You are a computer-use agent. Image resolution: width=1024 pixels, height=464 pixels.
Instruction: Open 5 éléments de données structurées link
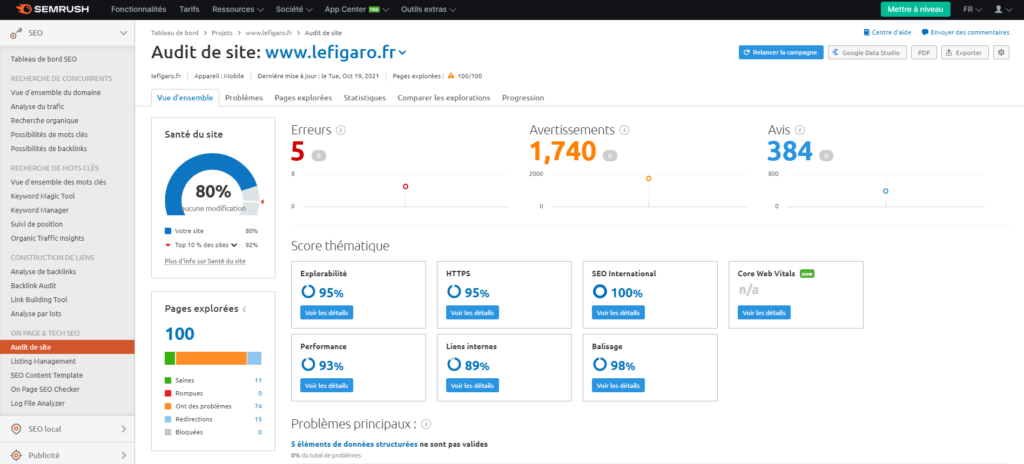point(354,444)
